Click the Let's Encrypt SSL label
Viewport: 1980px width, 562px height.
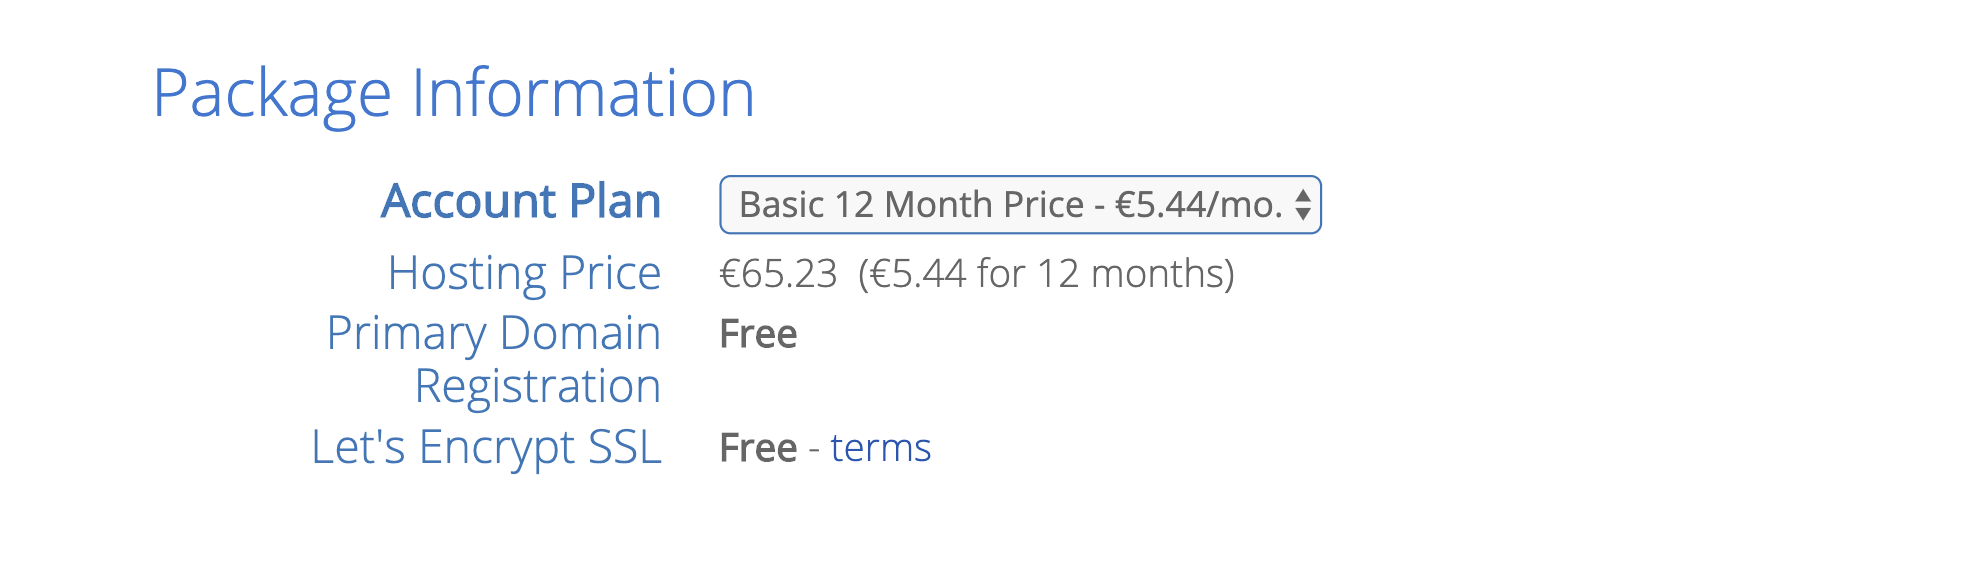pos(486,447)
